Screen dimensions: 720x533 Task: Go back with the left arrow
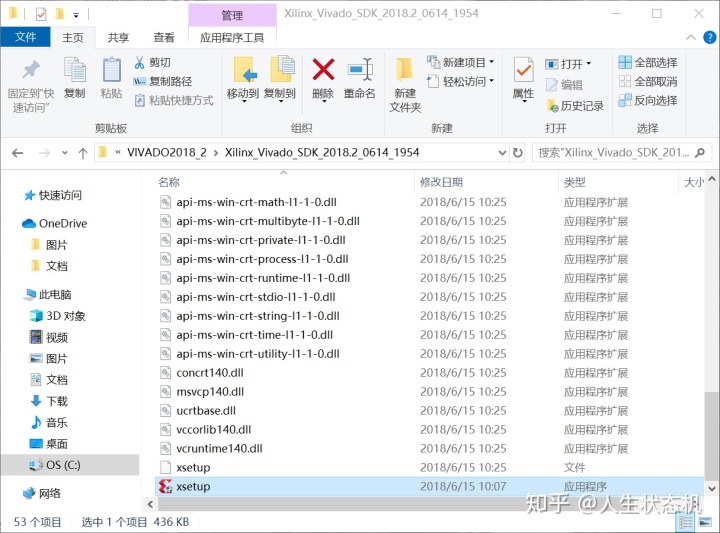tap(17, 153)
